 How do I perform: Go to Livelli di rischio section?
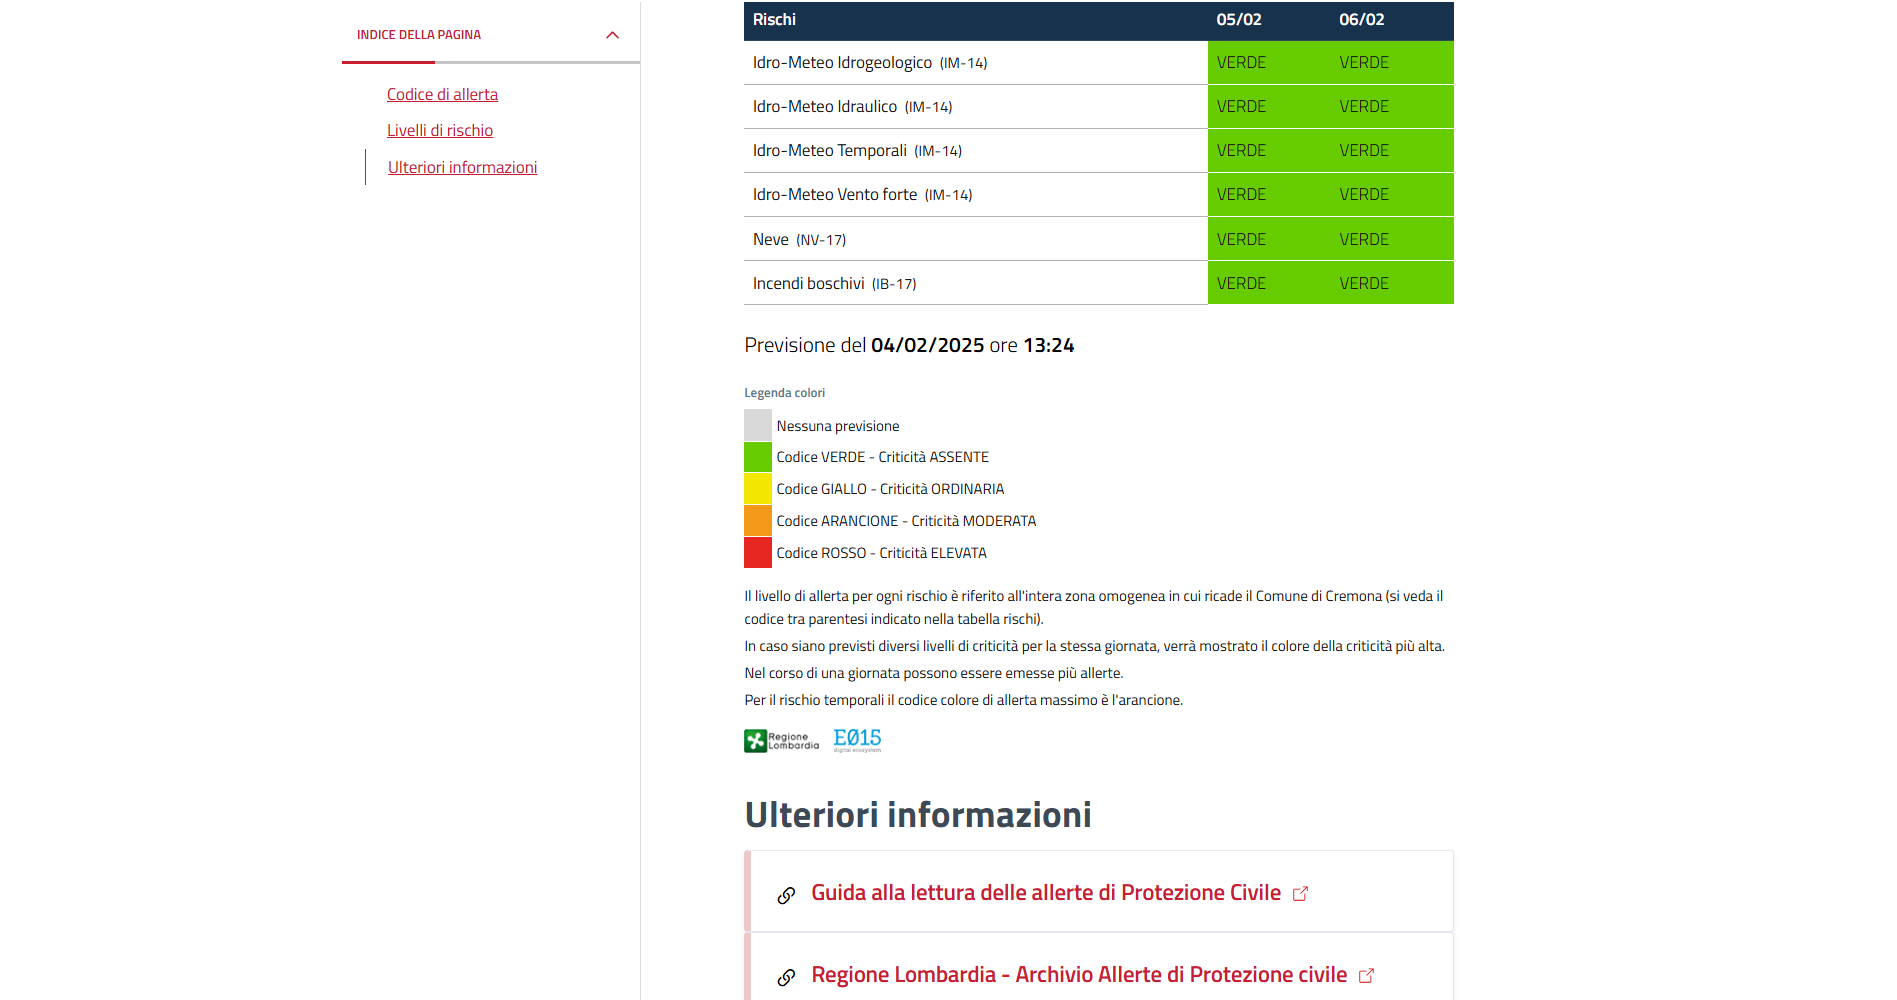coord(439,130)
